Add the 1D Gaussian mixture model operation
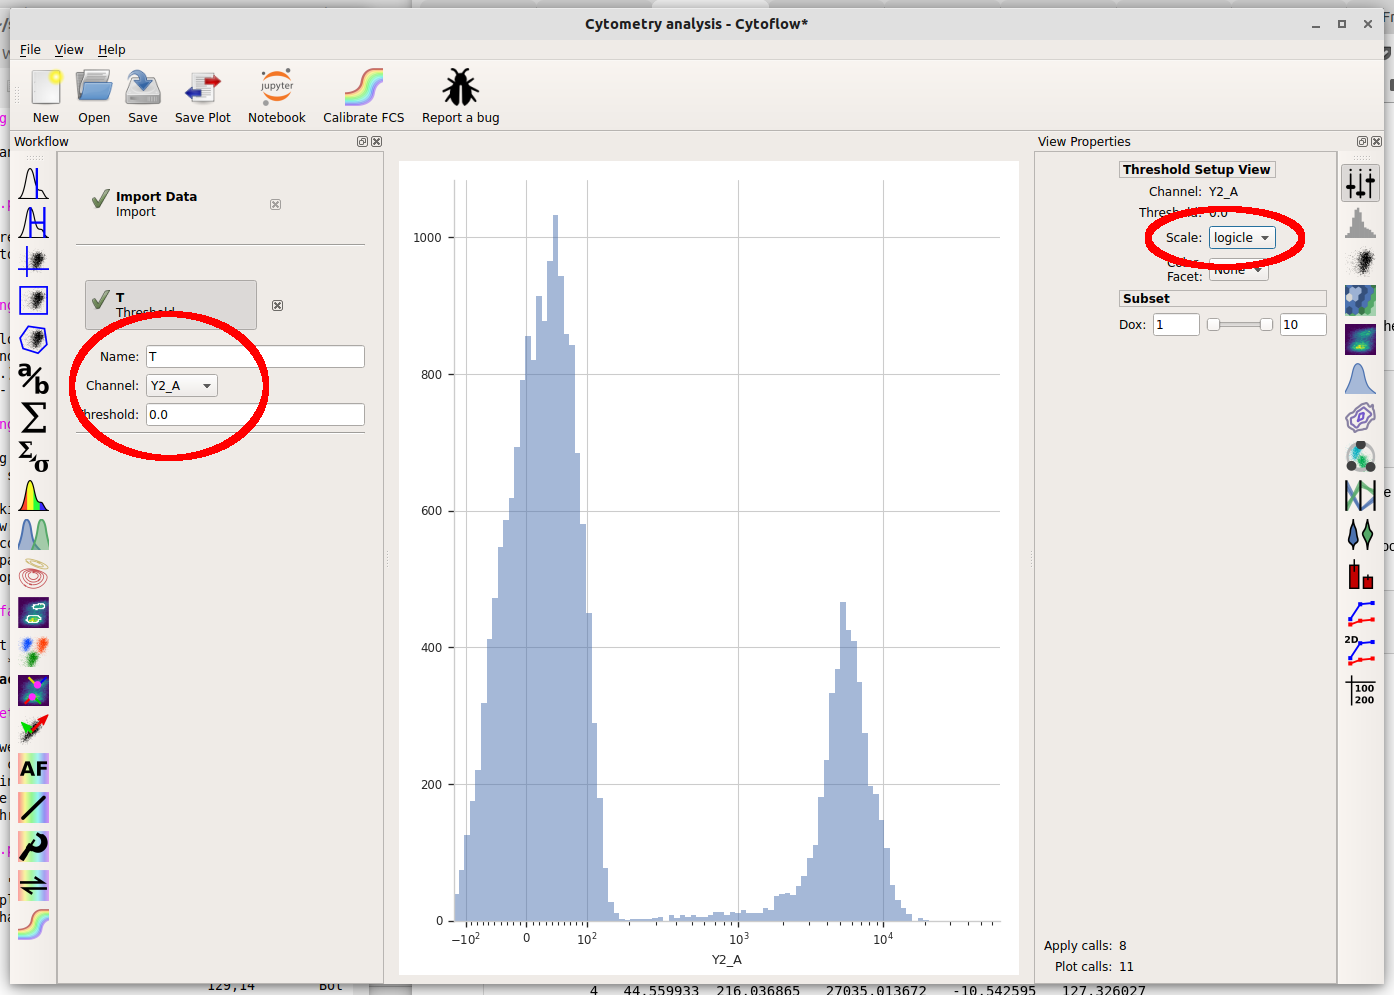This screenshot has height=995, width=1394. tap(33, 534)
